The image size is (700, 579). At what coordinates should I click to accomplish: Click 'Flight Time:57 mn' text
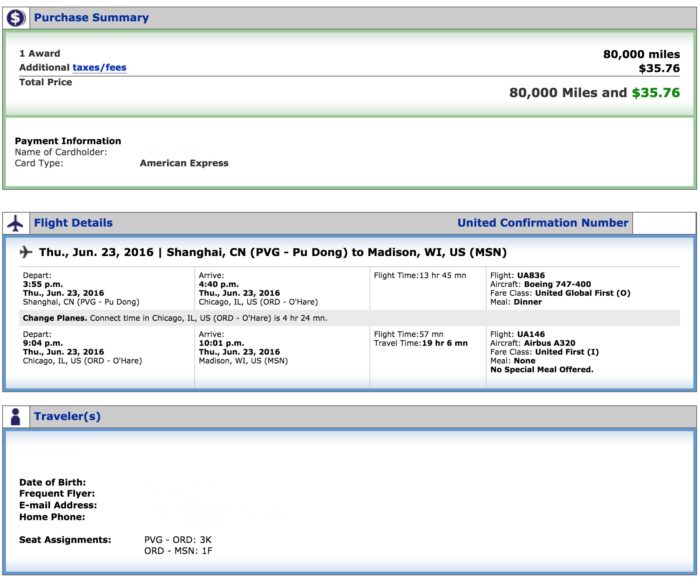pos(408,334)
